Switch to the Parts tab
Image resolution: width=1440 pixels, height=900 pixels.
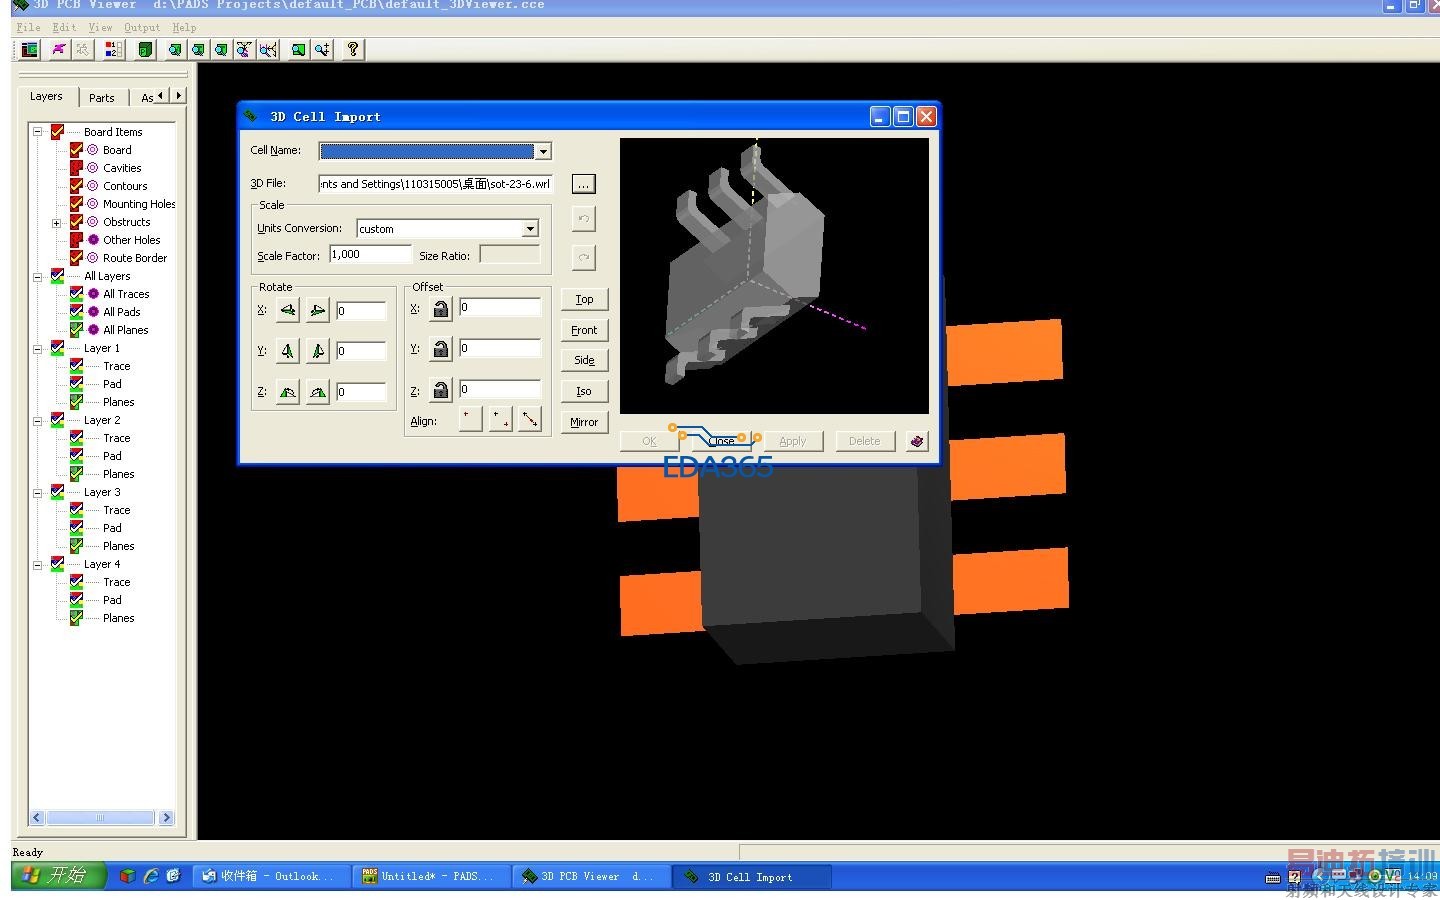pyautogui.click(x=102, y=98)
